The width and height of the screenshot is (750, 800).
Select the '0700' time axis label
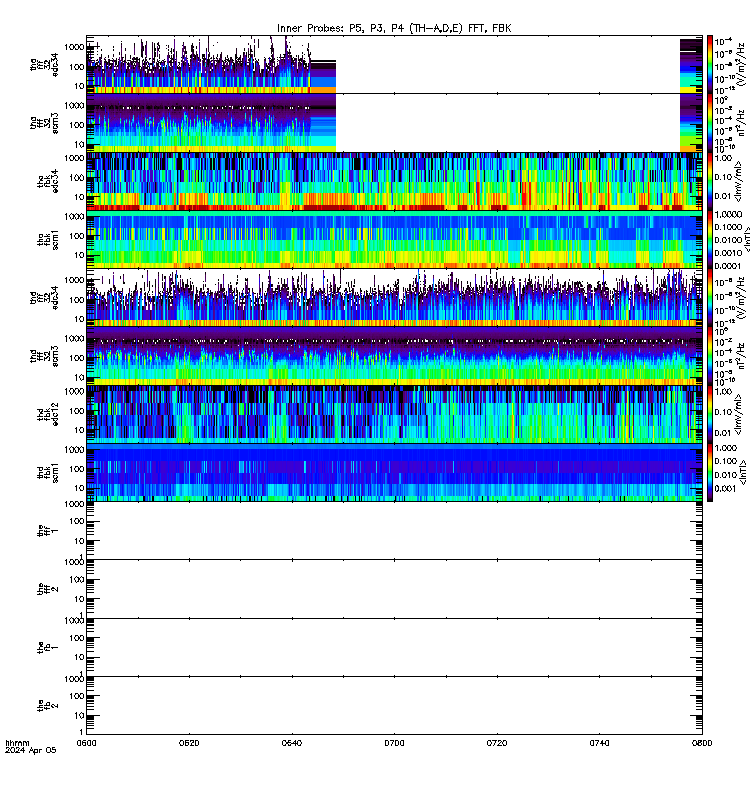(394, 743)
